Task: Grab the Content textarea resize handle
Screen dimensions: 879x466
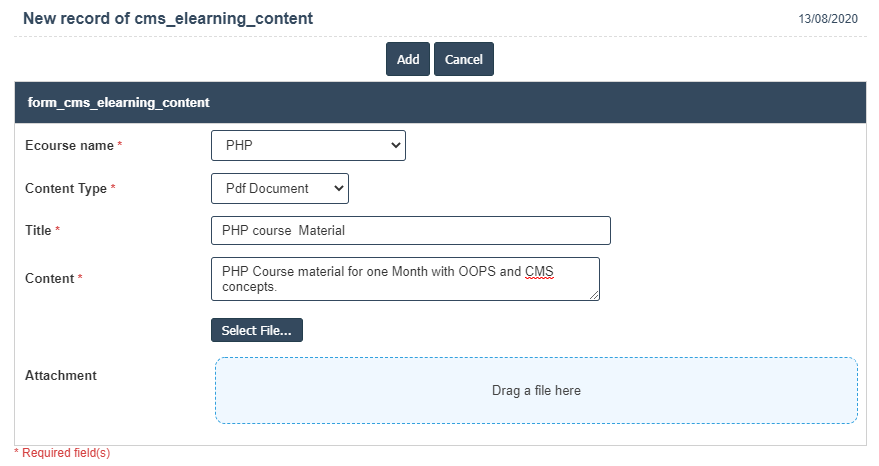Action: click(x=594, y=296)
